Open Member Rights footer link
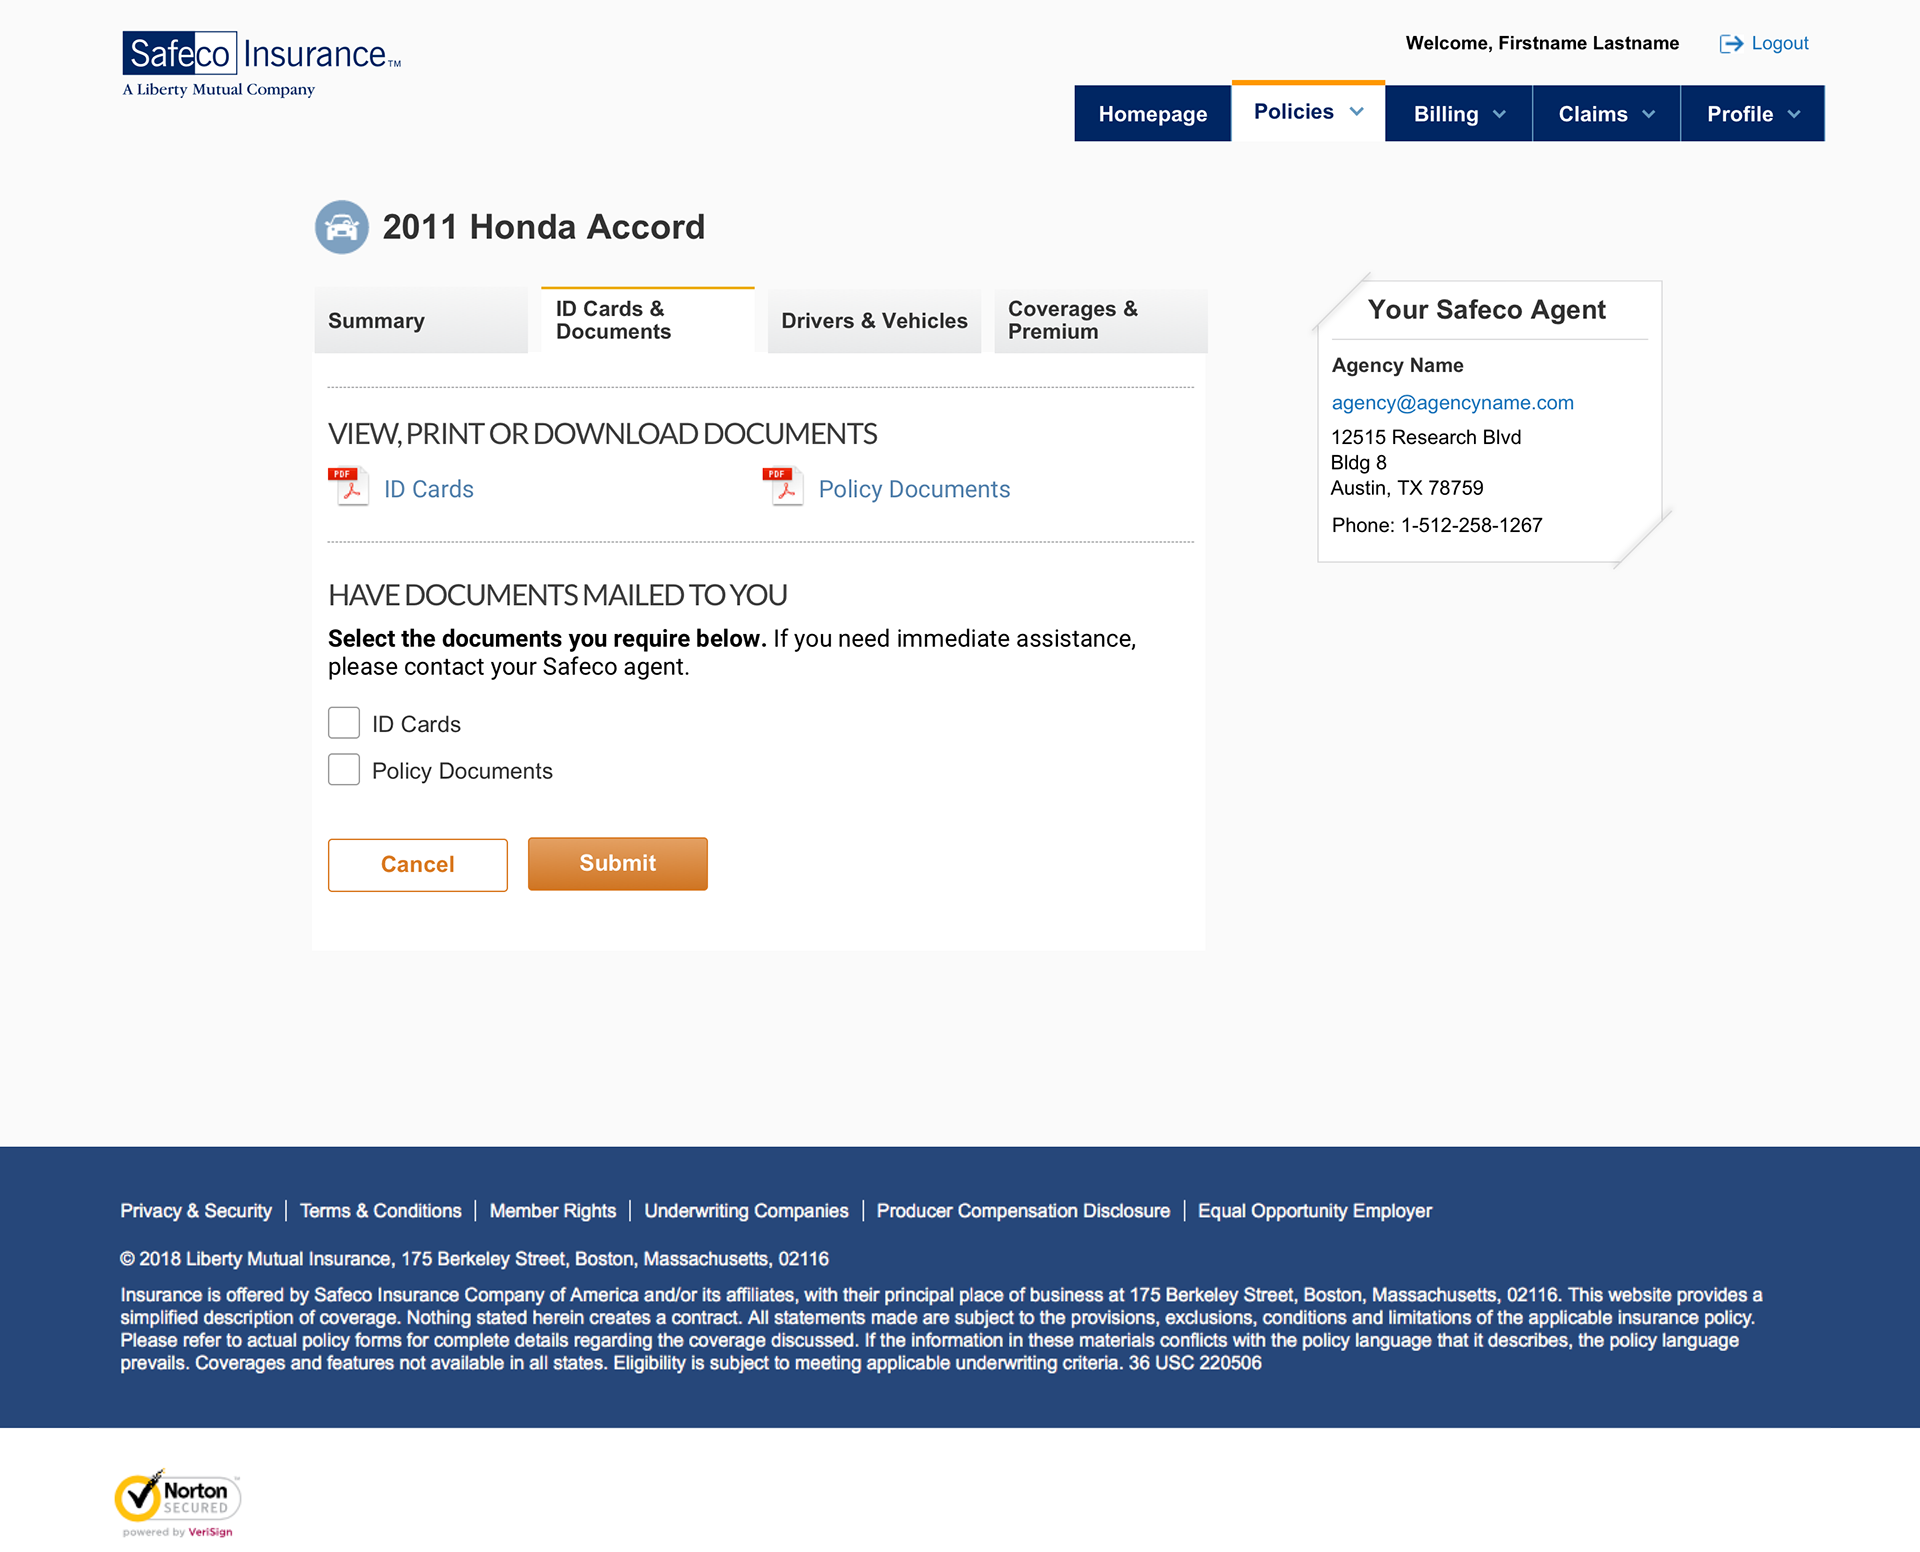 click(x=553, y=1211)
